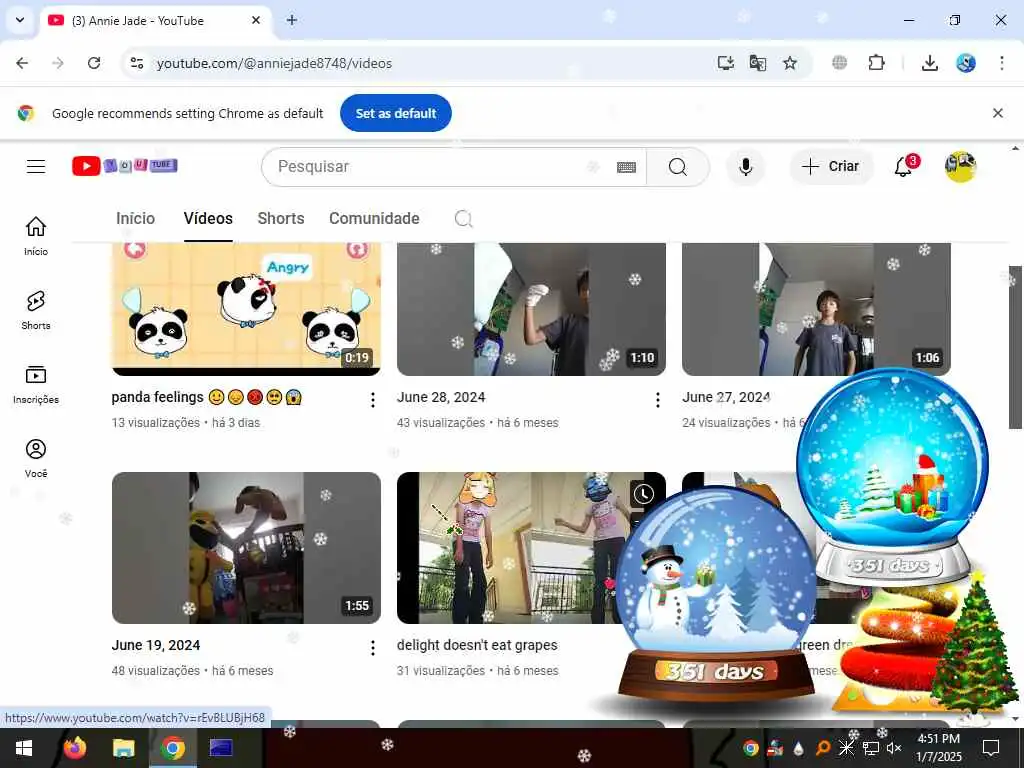This screenshot has height=768, width=1024.
Task: Start voice search with microphone
Action: 745,167
